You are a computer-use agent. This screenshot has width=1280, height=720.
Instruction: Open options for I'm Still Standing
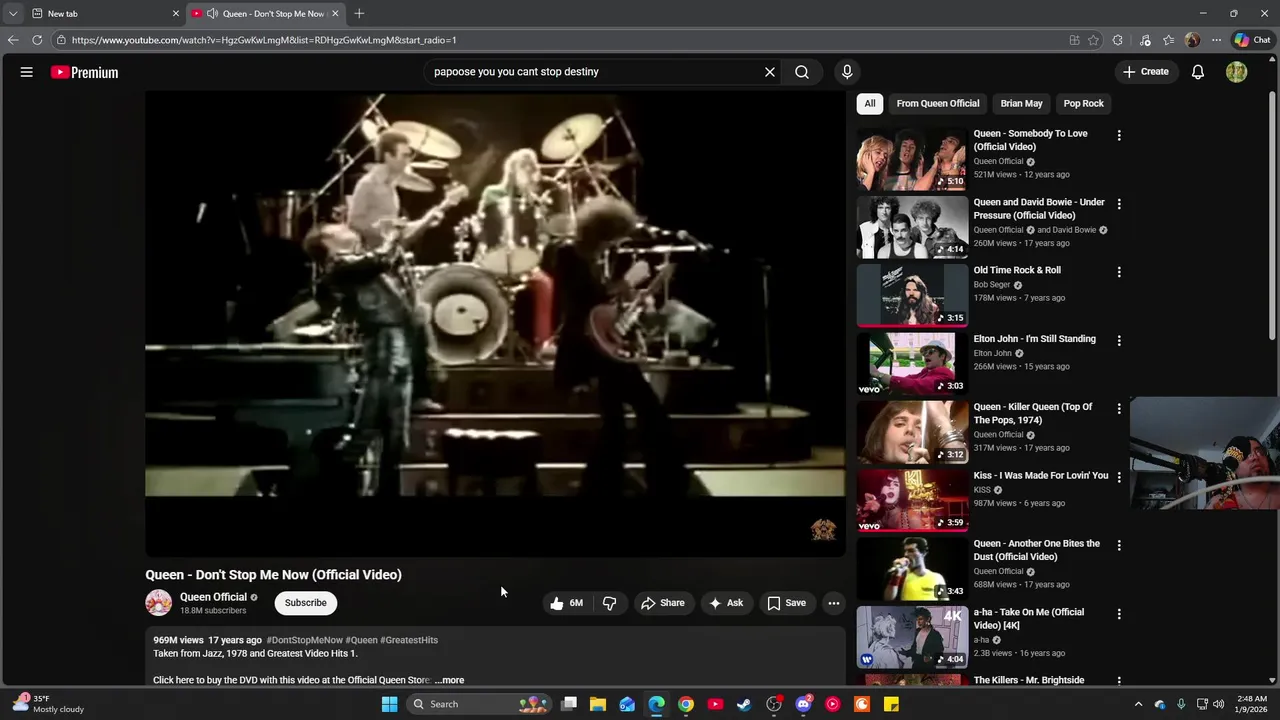[1119, 340]
